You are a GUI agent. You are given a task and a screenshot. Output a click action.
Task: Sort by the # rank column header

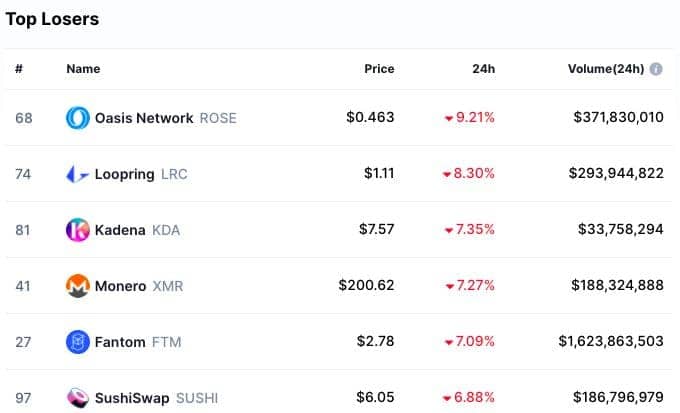(x=19, y=69)
